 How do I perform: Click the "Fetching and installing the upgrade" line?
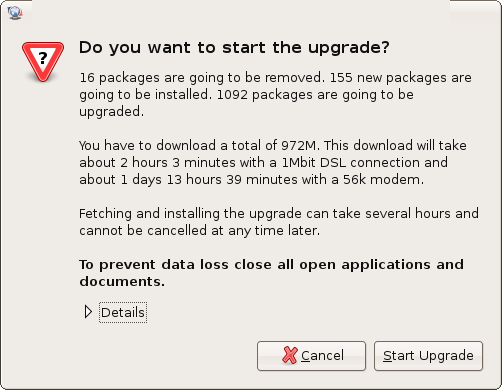click(x=279, y=214)
